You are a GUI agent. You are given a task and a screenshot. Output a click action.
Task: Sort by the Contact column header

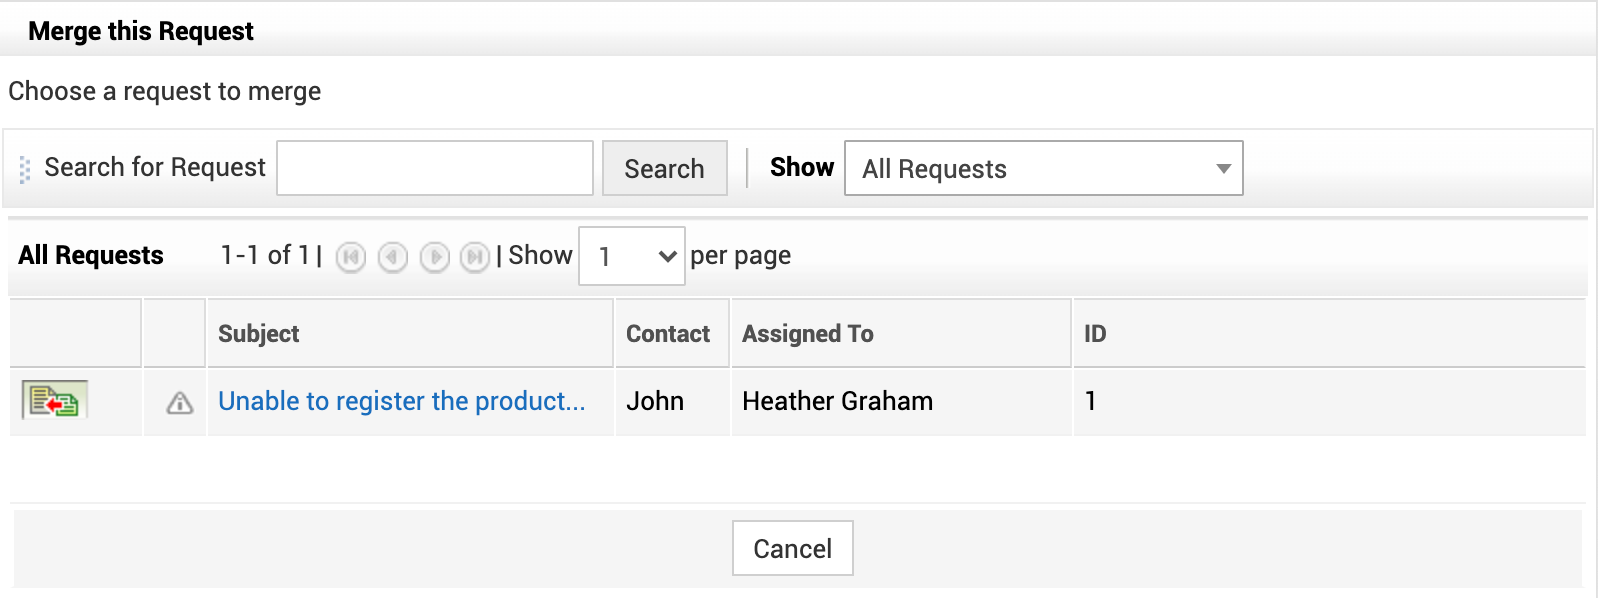(x=667, y=334)
